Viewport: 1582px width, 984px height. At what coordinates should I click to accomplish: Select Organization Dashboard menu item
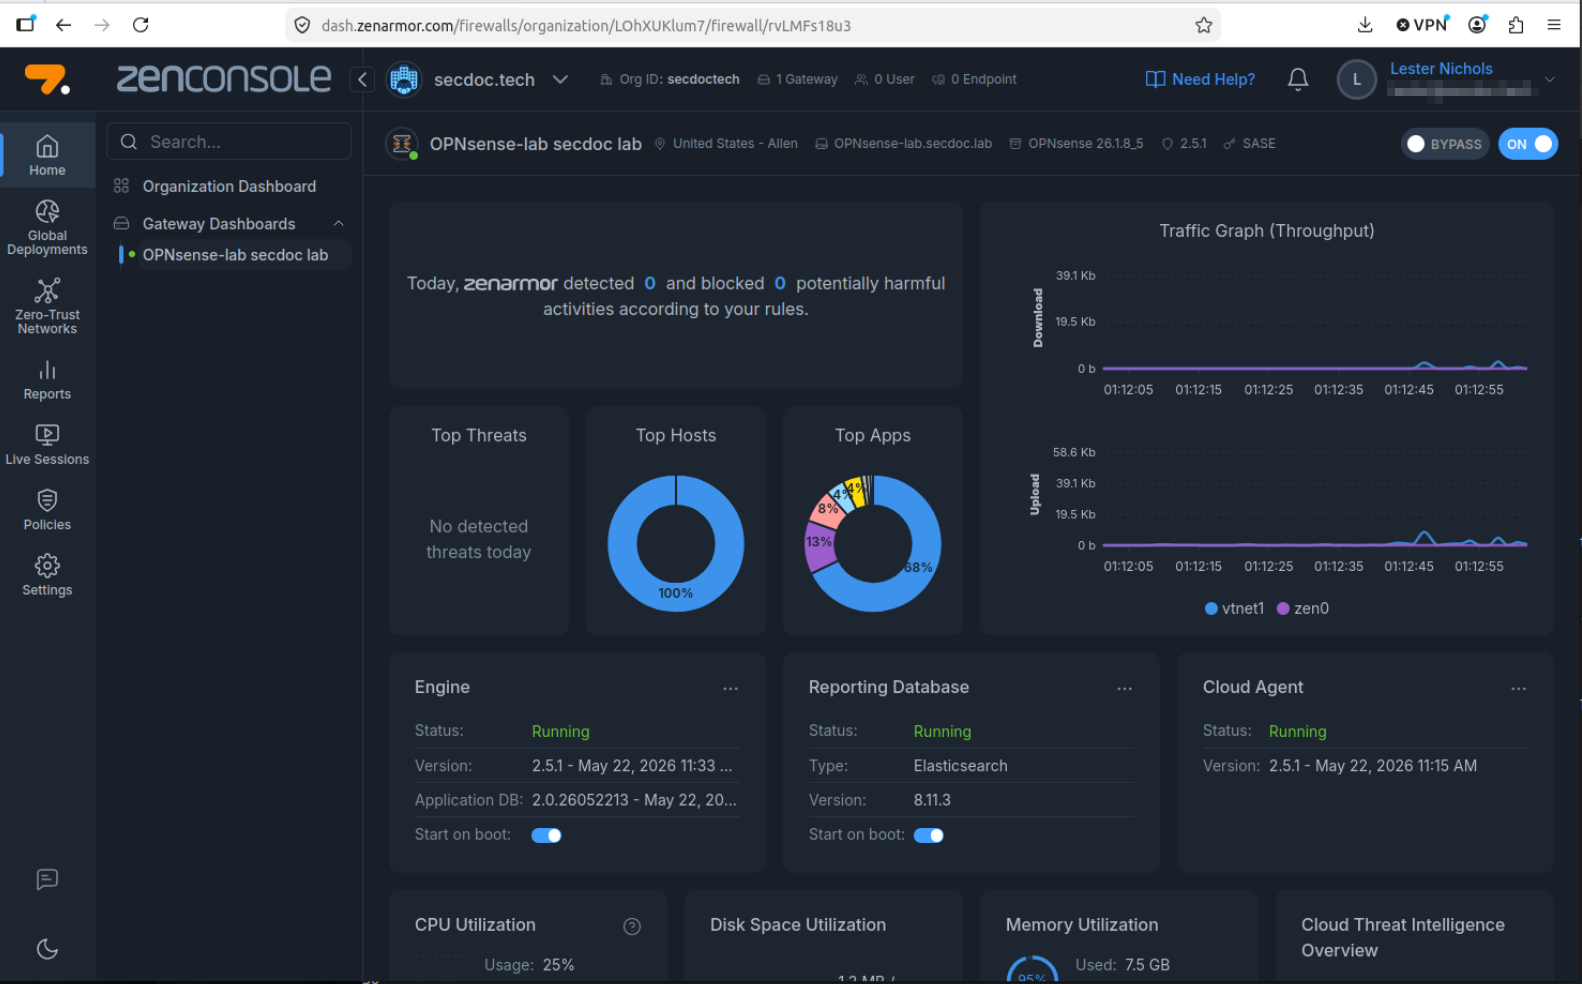pos(229,186)
